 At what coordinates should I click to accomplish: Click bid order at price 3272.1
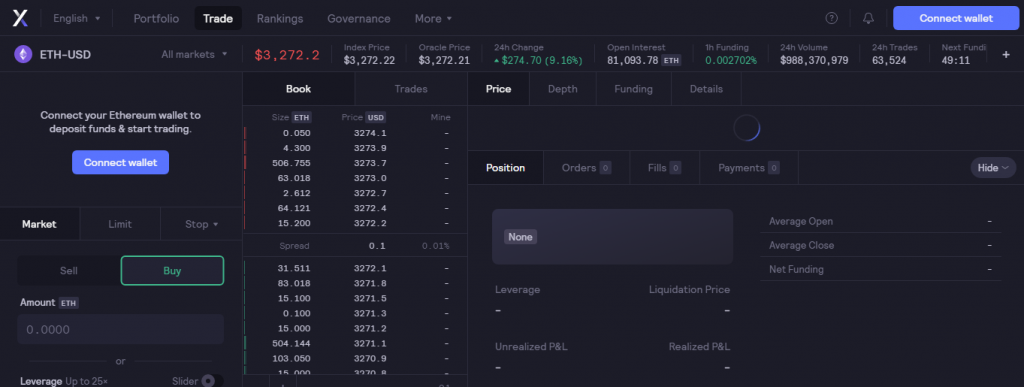[355, 268]
